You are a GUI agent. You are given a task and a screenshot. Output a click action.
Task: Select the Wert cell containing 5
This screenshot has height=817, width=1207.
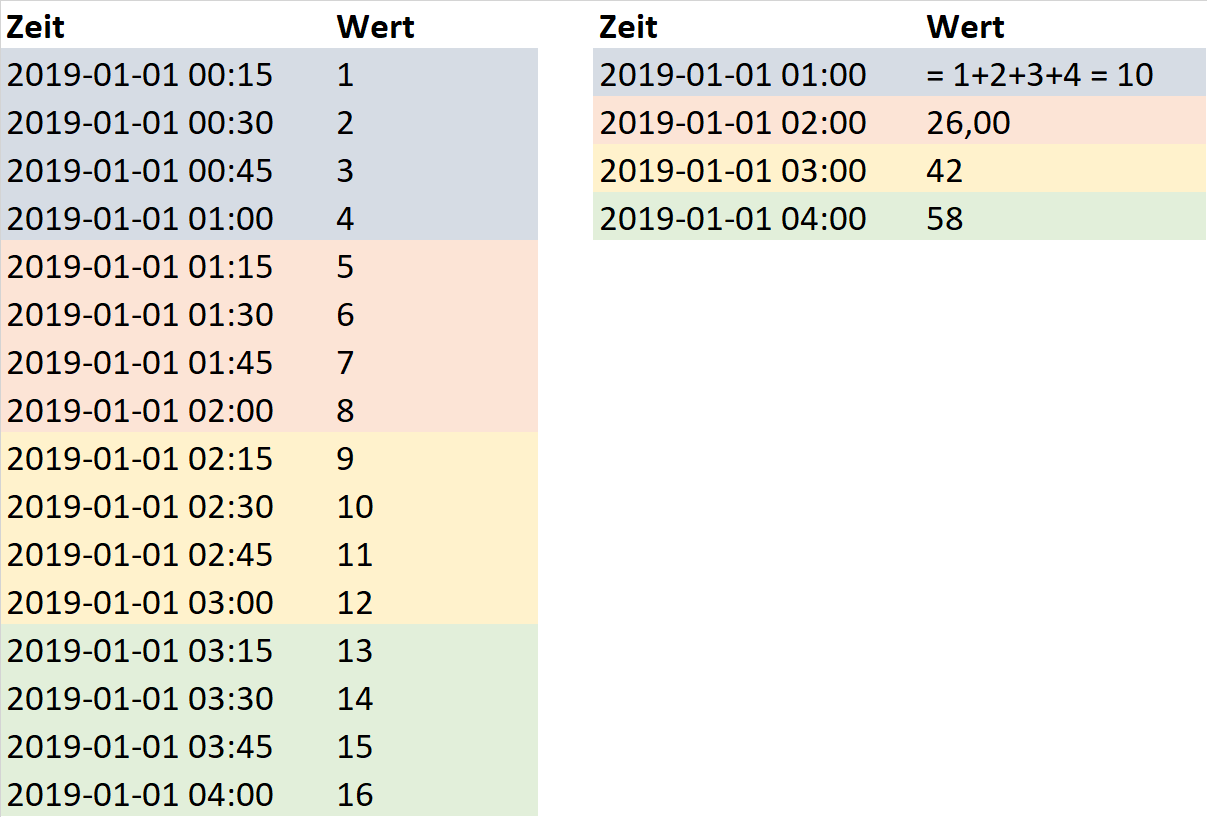(346, 267)
